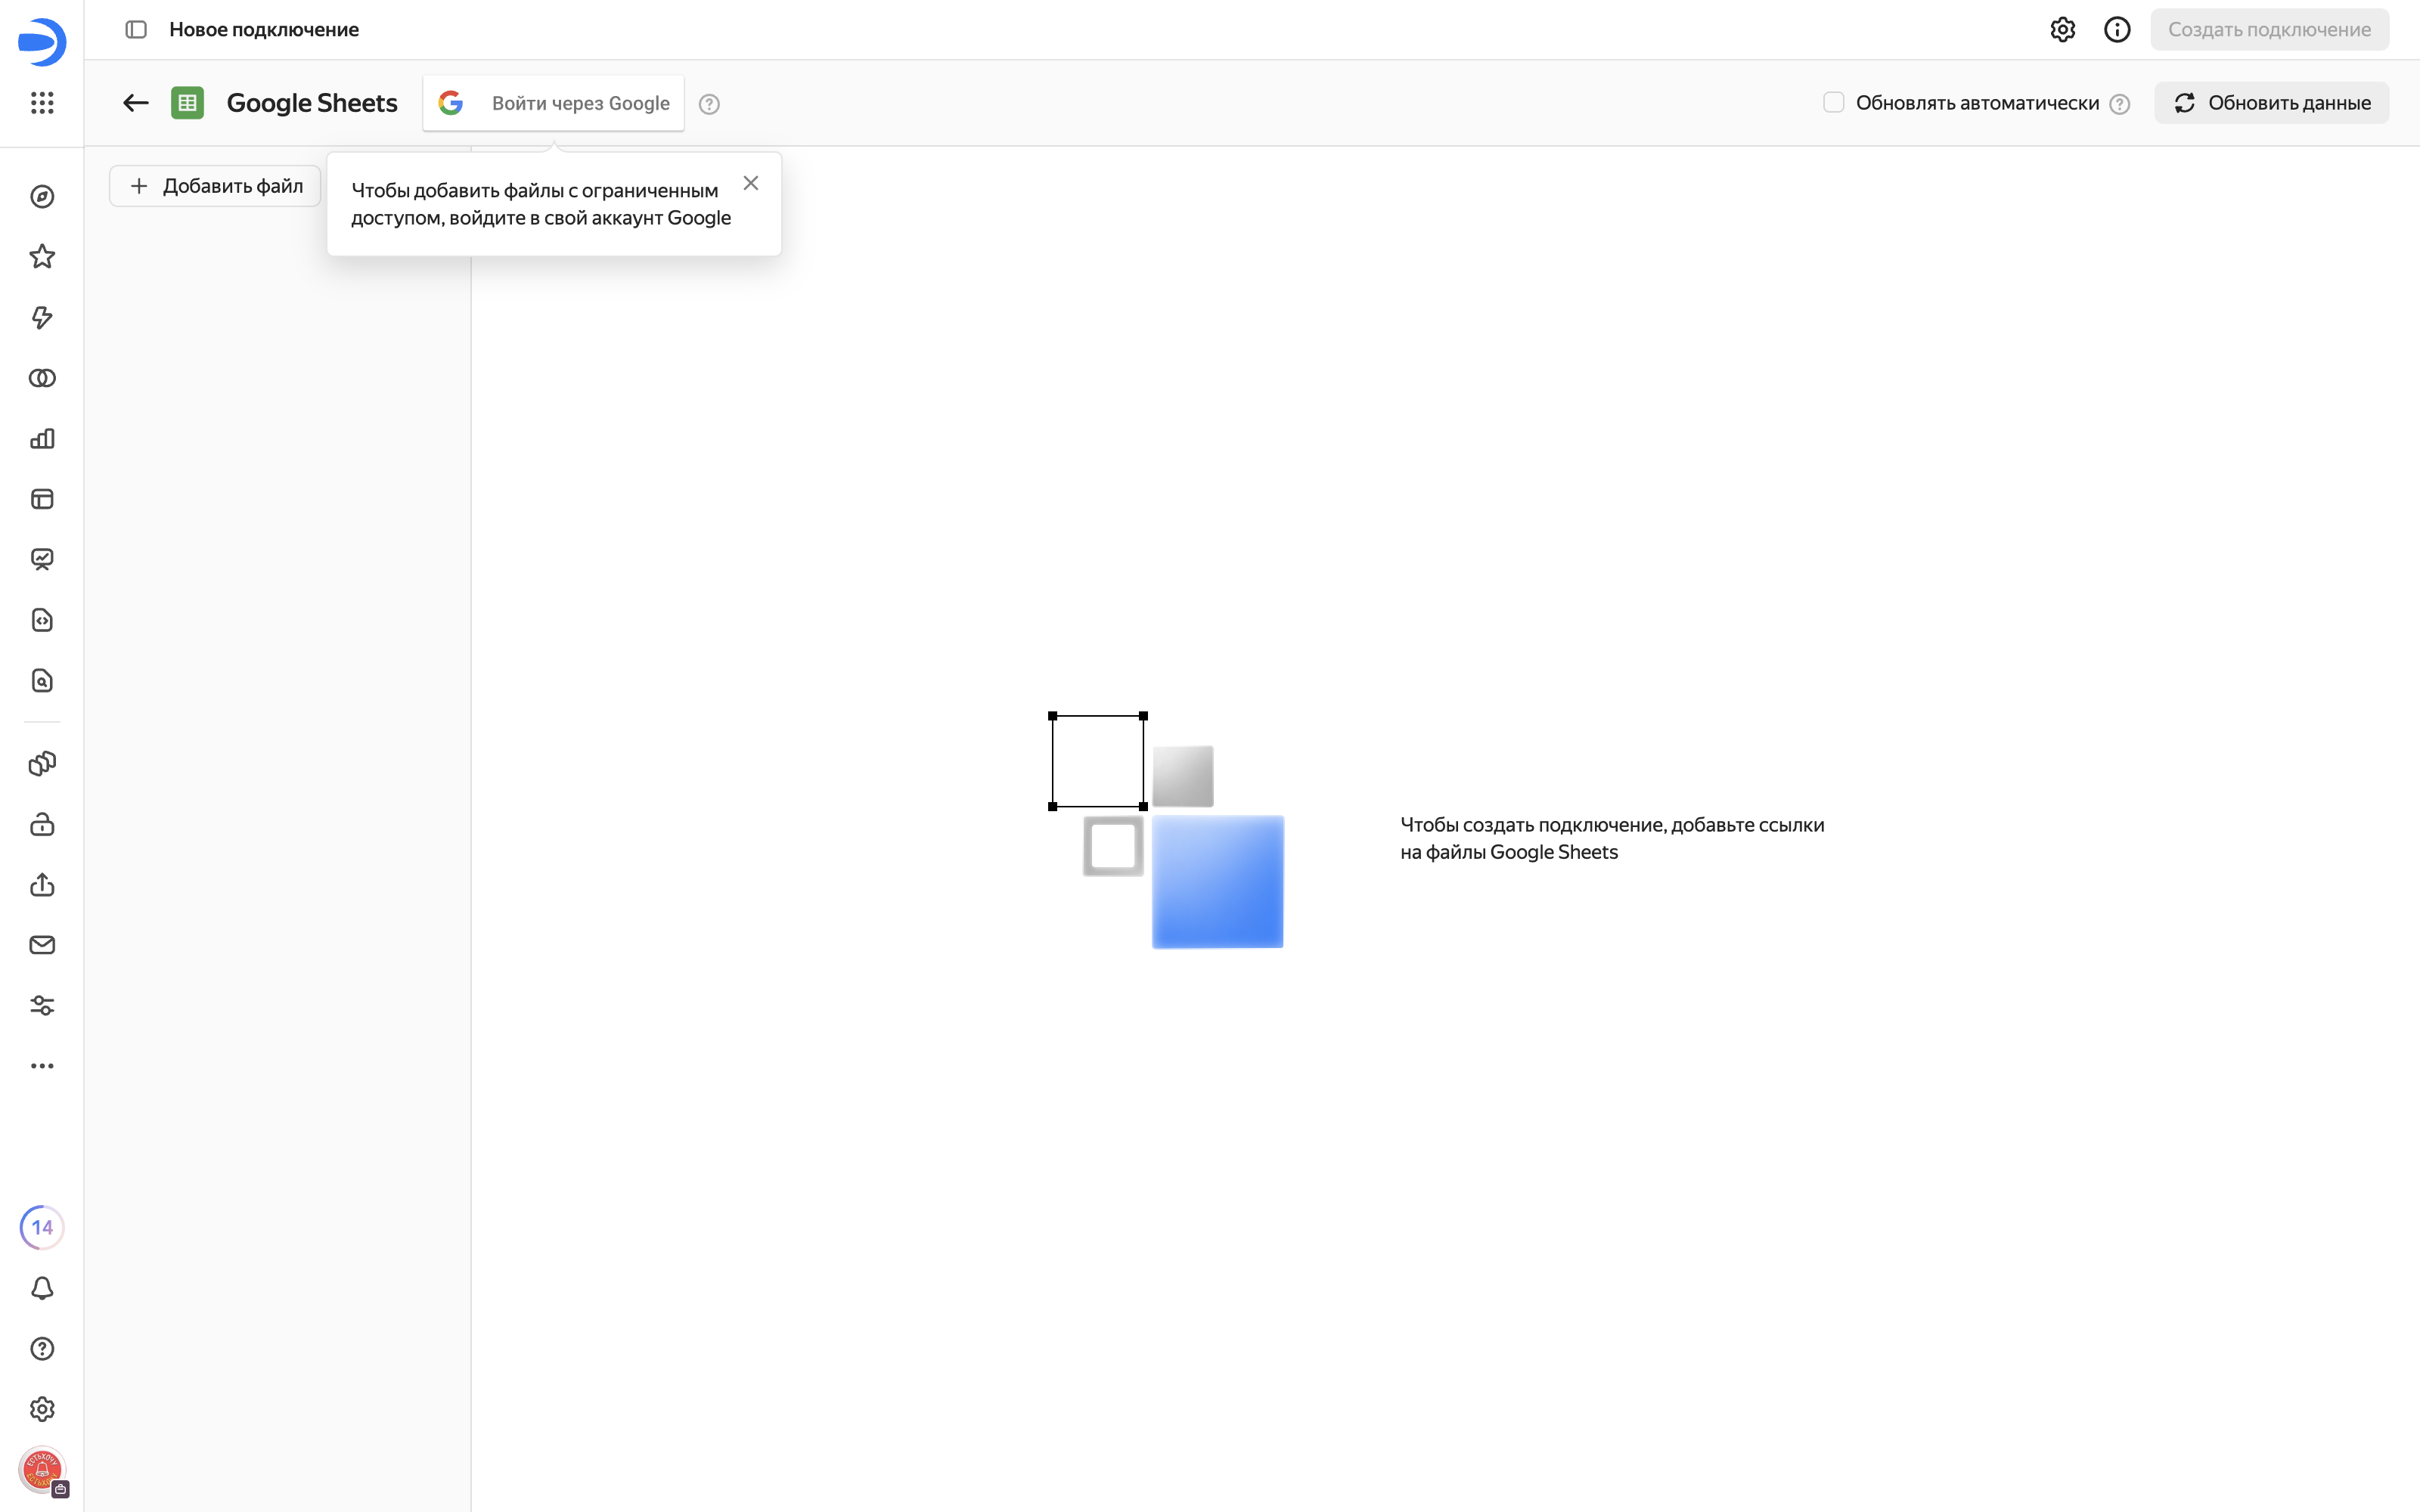Open the user account avatar
Viewport: 2420px width, 1512px height.
coord(42,1470)
